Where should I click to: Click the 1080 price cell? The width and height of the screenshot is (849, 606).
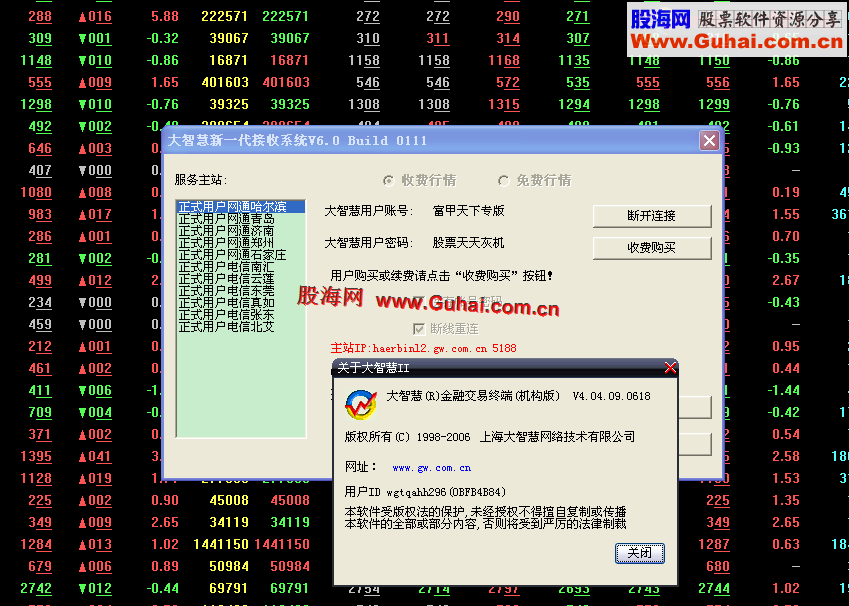coord(36,192)
